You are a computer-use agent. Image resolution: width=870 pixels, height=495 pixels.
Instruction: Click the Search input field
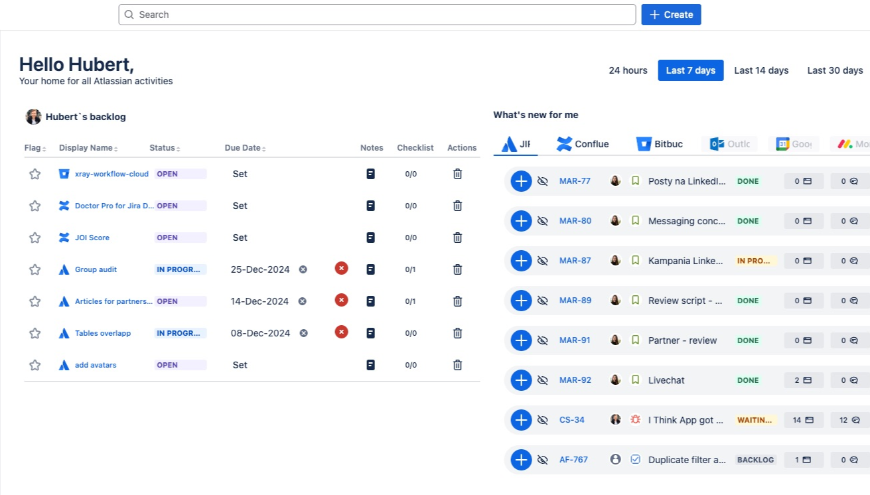pyautogui.click(x=377, y=15)
